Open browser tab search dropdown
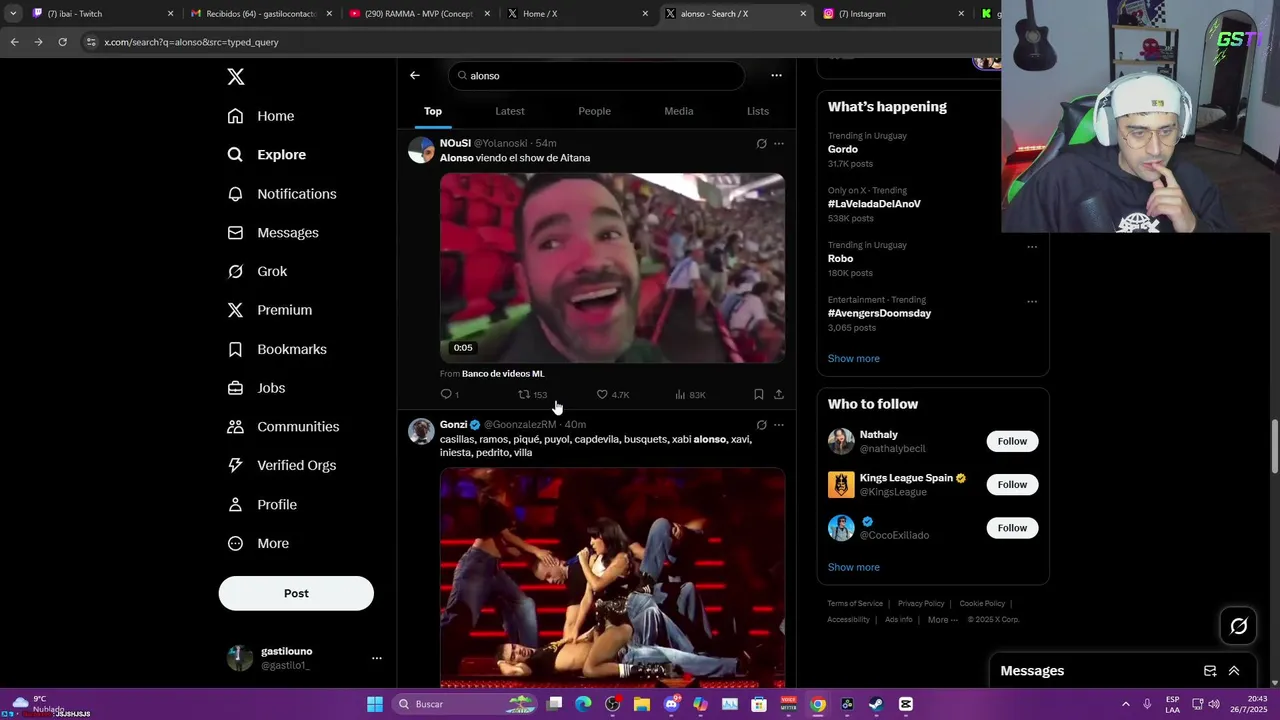The height and width of the screenshot is (720, 1280). (13, 14)
